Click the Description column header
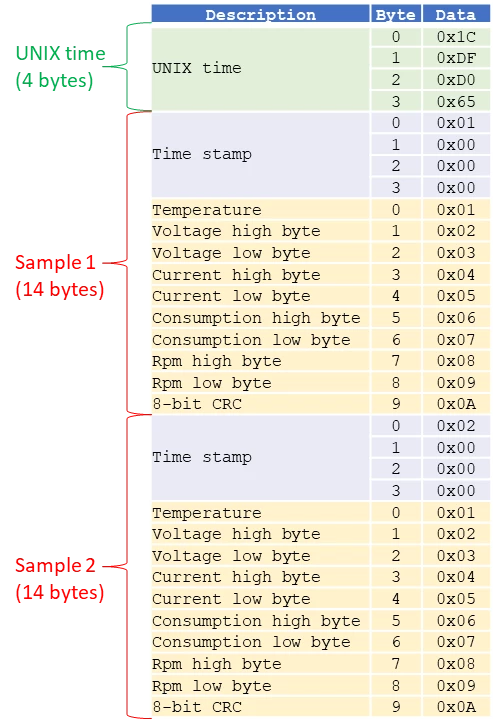 pos(261,14)
